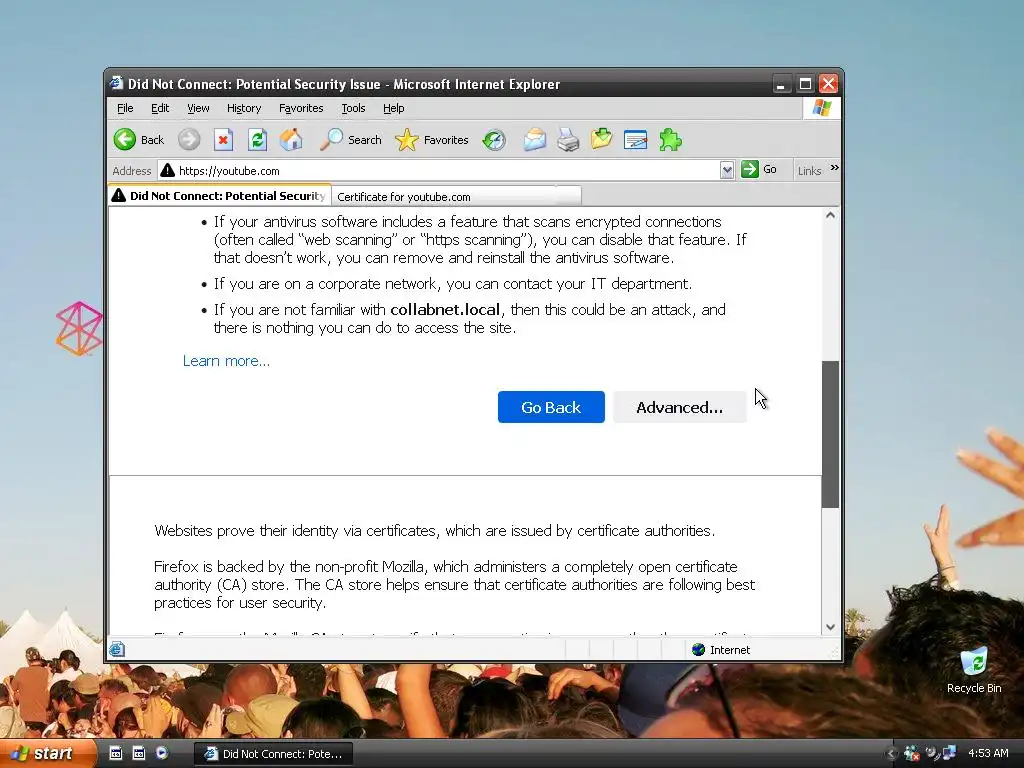The image size is (1024, 768).
Task: Open the Windows start button
Action: tap(47, 753)
